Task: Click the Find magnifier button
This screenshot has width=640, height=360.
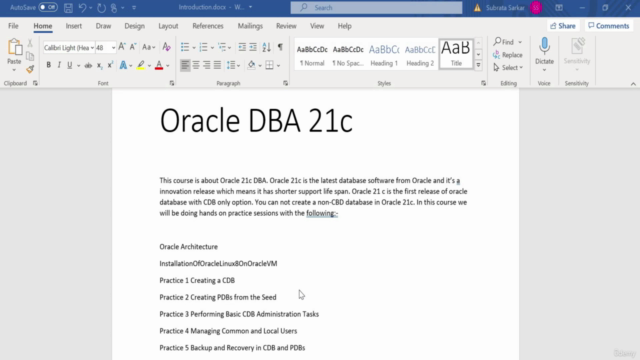Action: pyautogui.click(x=504, y=42)
